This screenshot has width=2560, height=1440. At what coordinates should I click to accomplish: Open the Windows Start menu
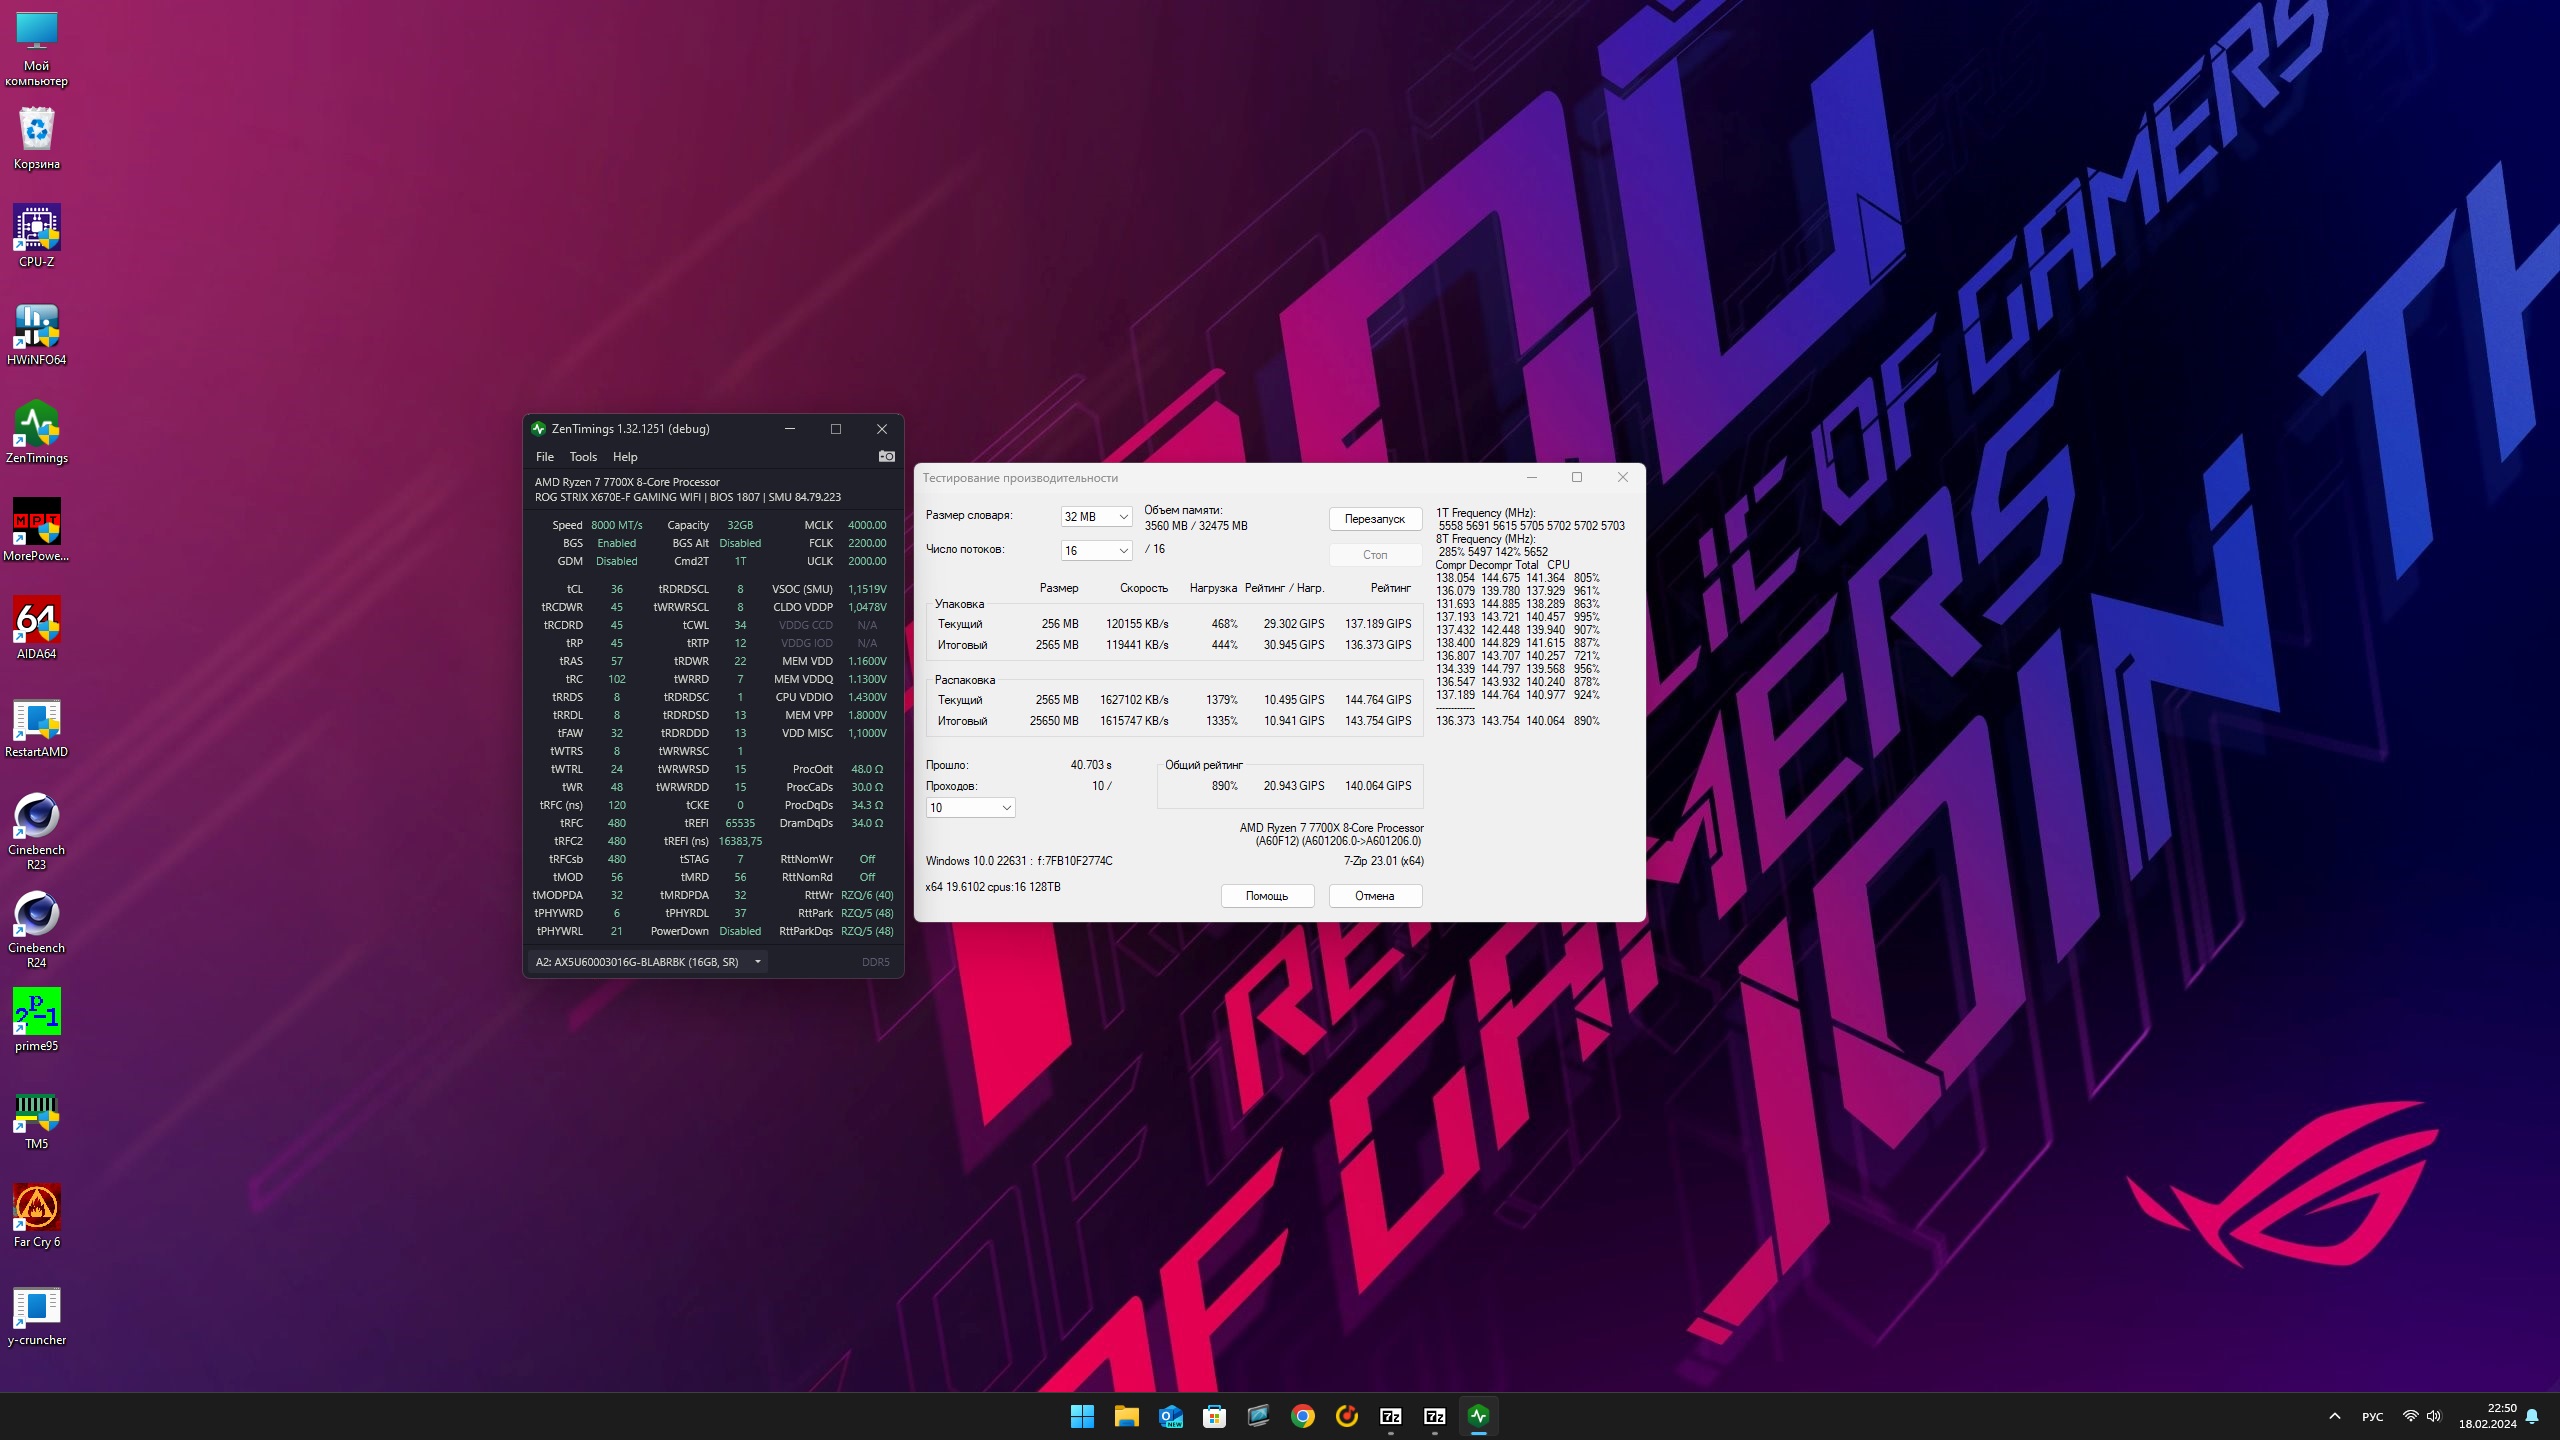[x=1082, y=1416]
